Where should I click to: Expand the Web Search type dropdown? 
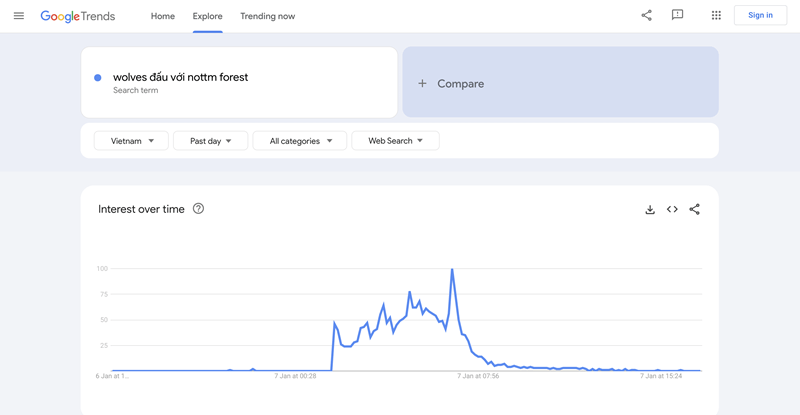[x=395, y=141]
